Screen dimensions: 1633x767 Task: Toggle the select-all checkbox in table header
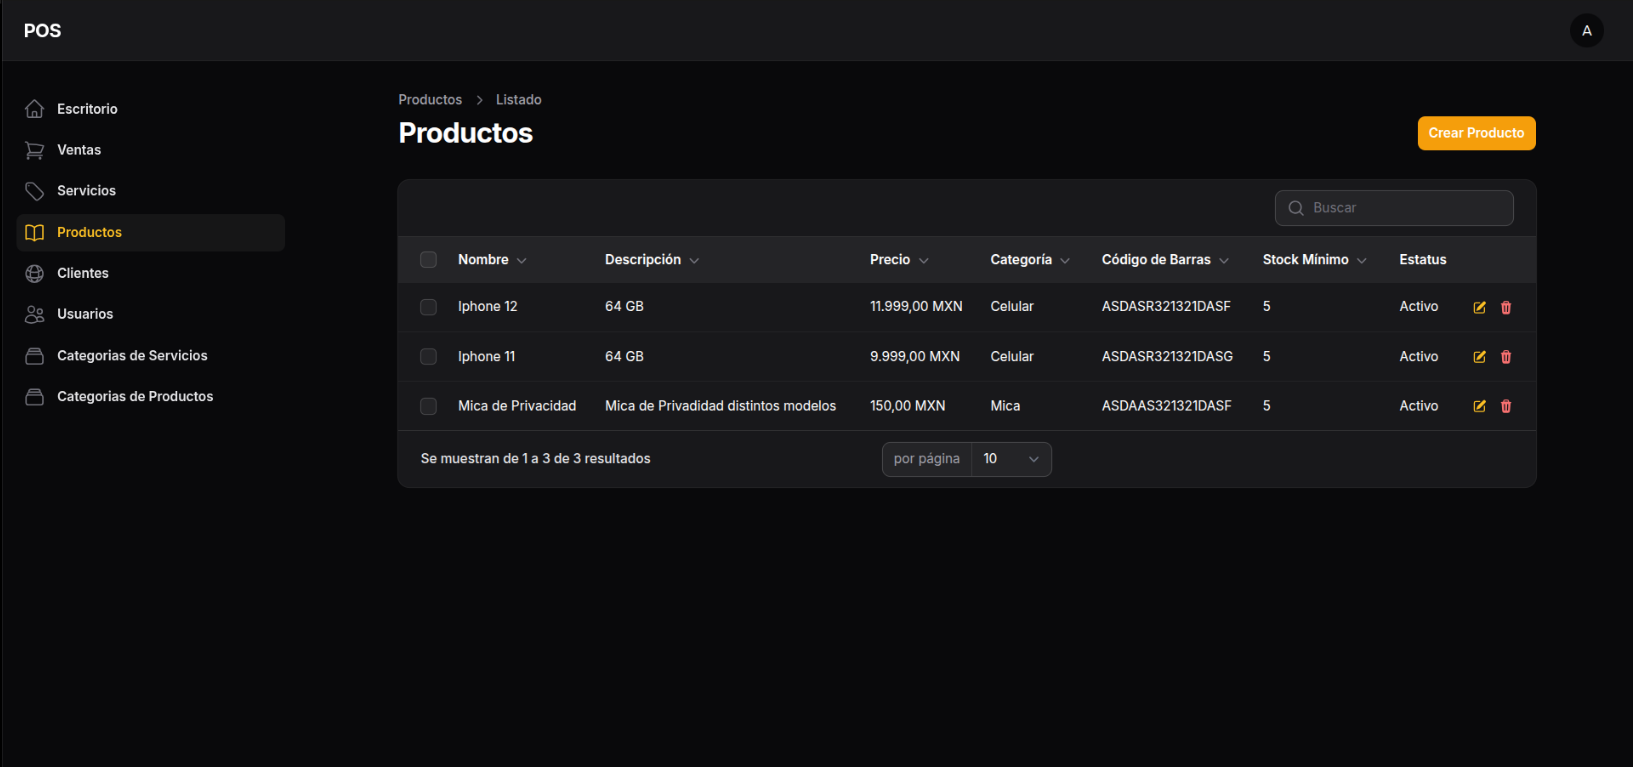(428, 260)
